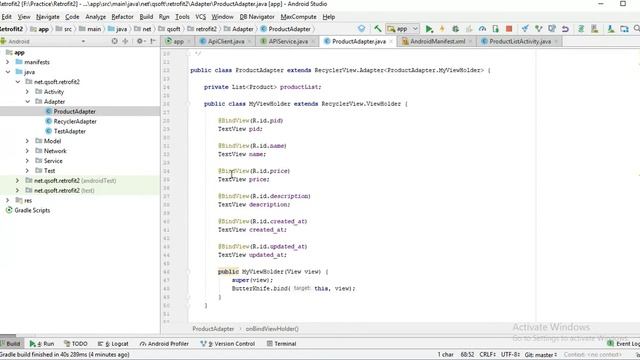Open SDK Manager icon in the toolbar
This screenshot has height=360, width=640.
[x=611, y=29]
